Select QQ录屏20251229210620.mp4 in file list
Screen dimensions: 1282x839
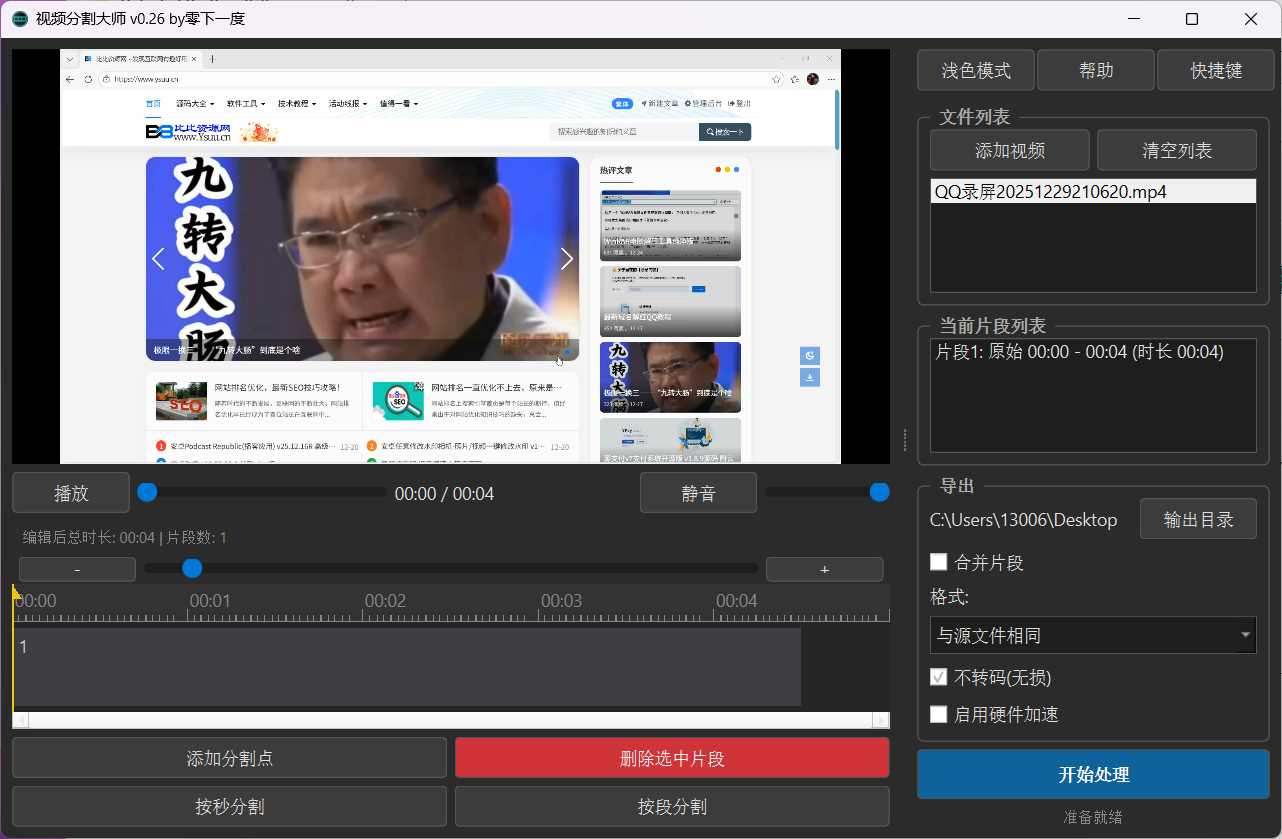(1050, 191)
